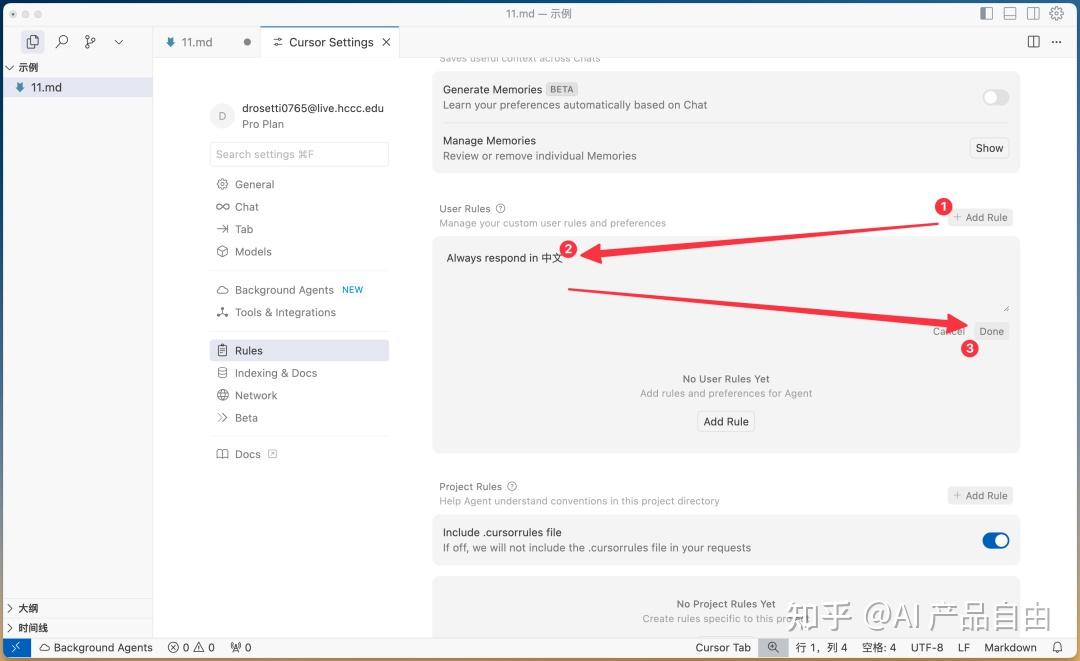
Task: Click Markdown language mode
Action: tap(1010, 647)
